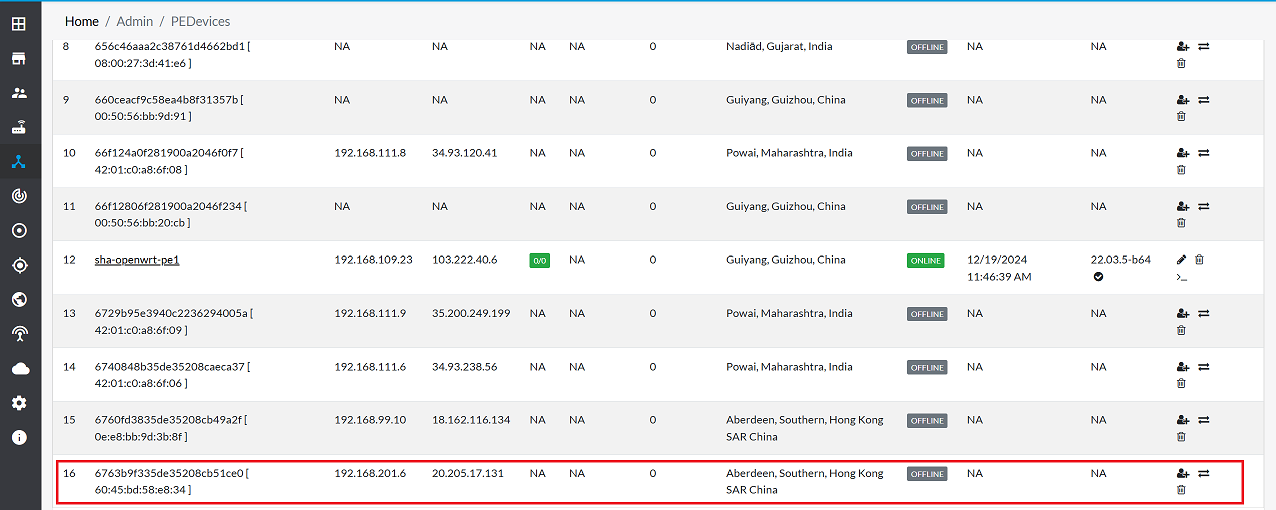1276x510 pixels.
Task: Click swap arrows icon for row 8 device
Action: click(1204, 46)
